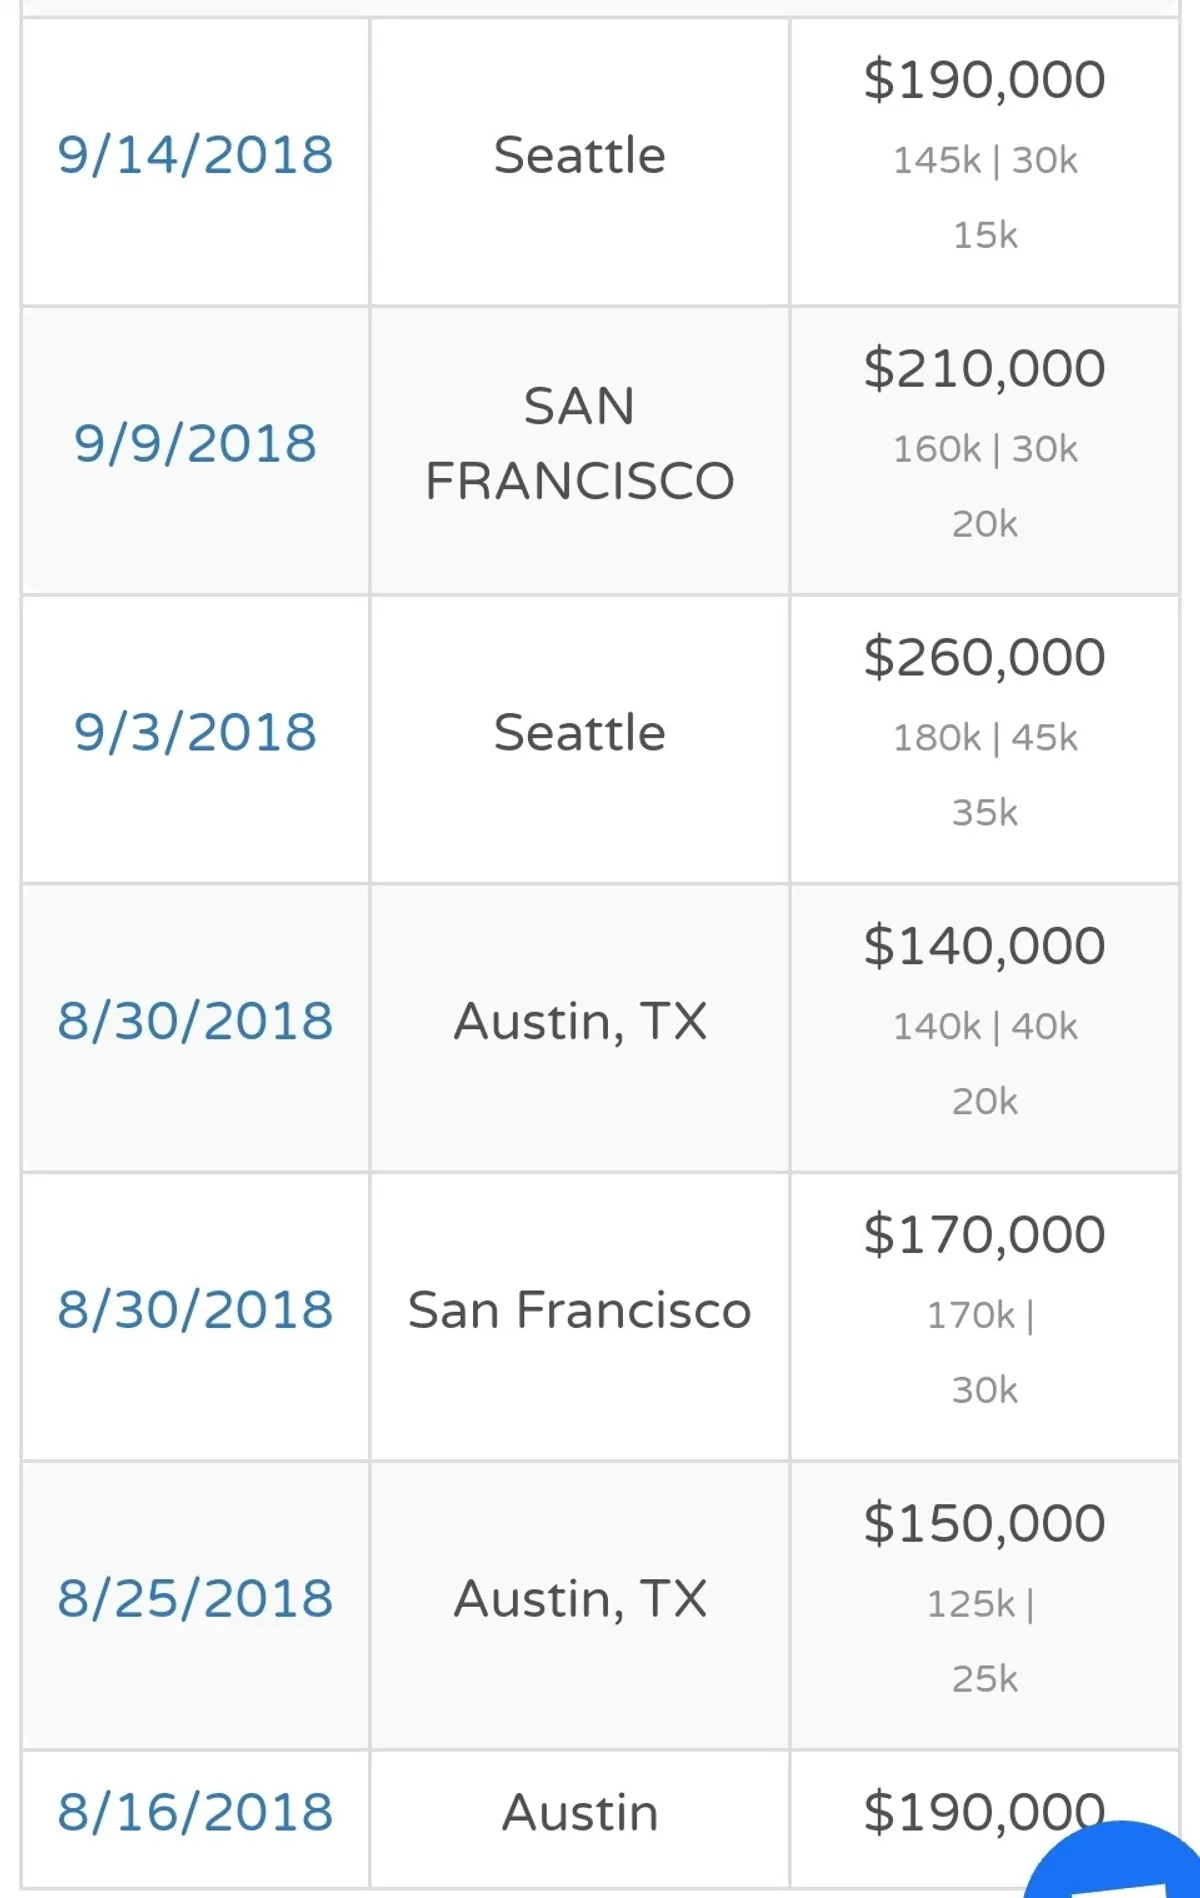This screenshot has height=1898, width=1200.
Task: Click the 145k | 30k breakdown text
Action: coord(984,160)
